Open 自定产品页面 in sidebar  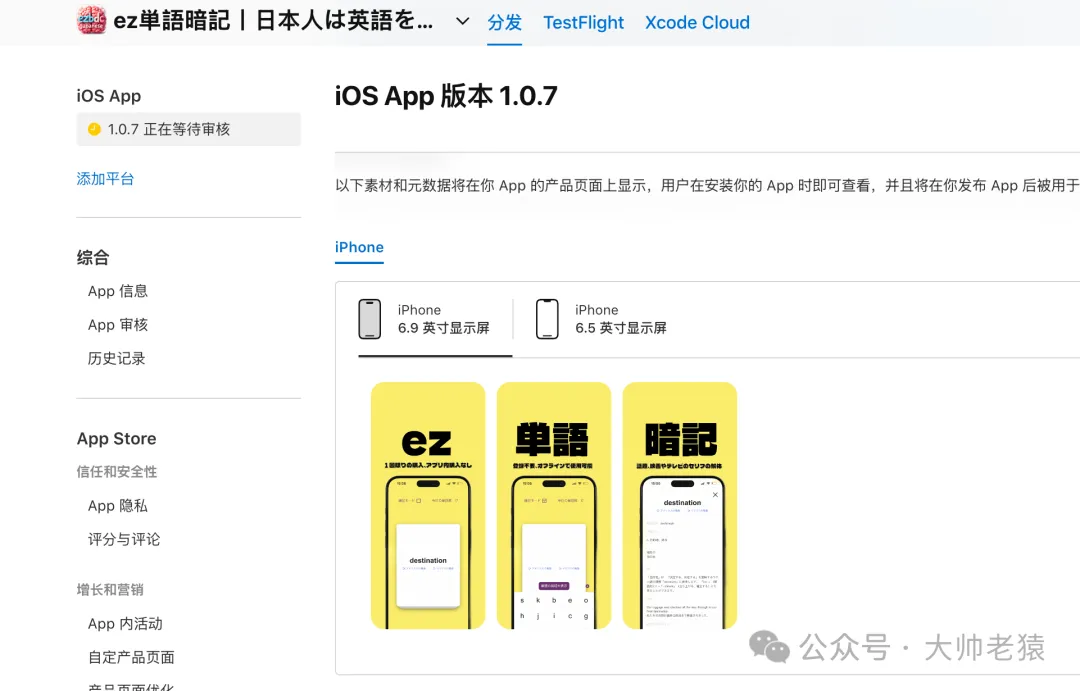click(x=132, y=658)
